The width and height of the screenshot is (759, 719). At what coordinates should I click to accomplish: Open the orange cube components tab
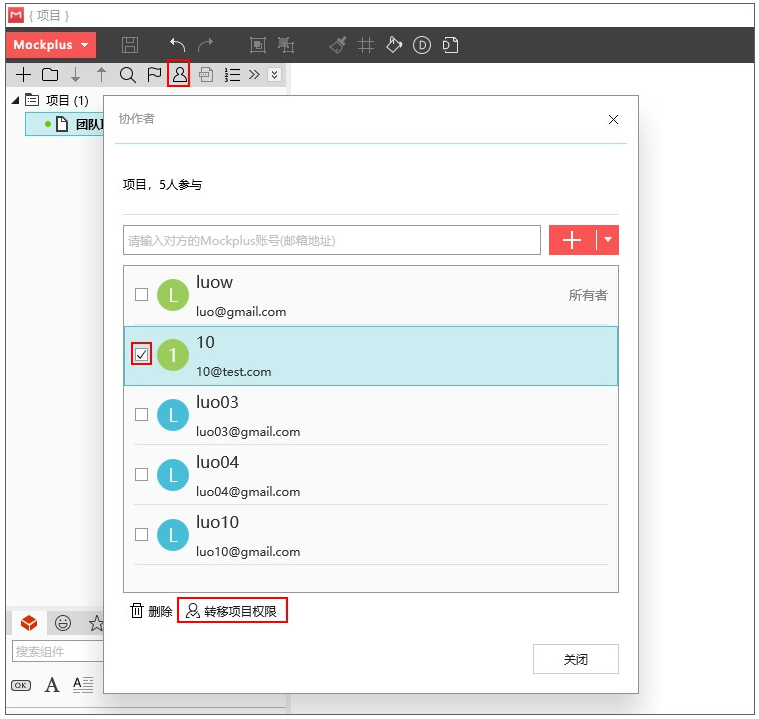[x=29, y=623]
